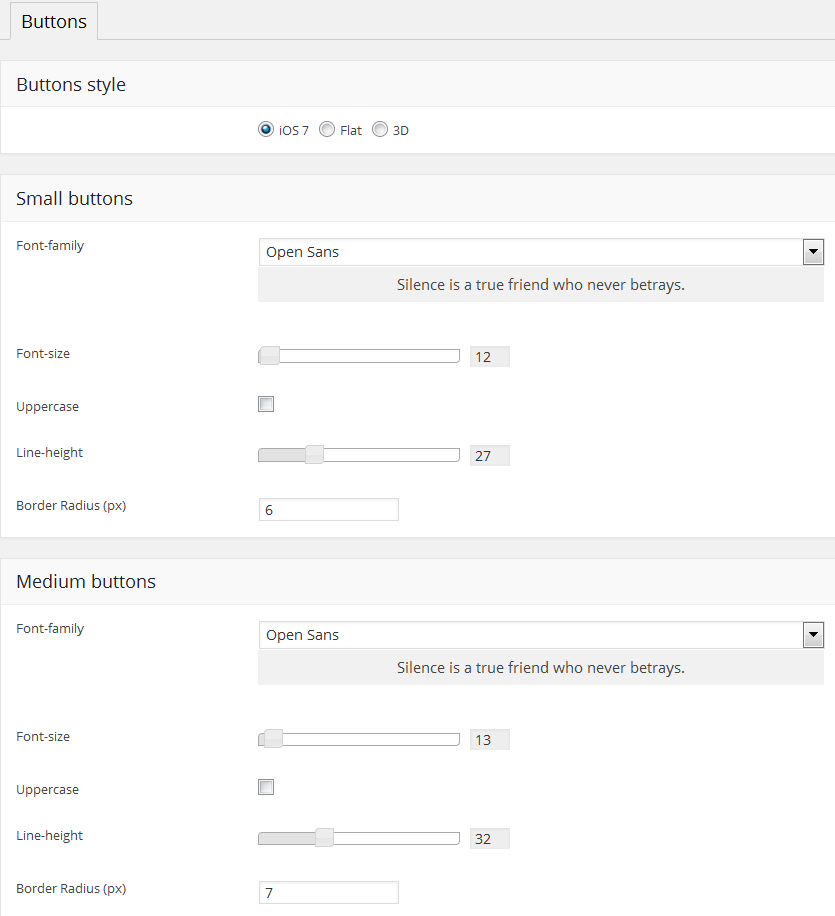Click Small buttons Border Radius field

tap(328, 510)
